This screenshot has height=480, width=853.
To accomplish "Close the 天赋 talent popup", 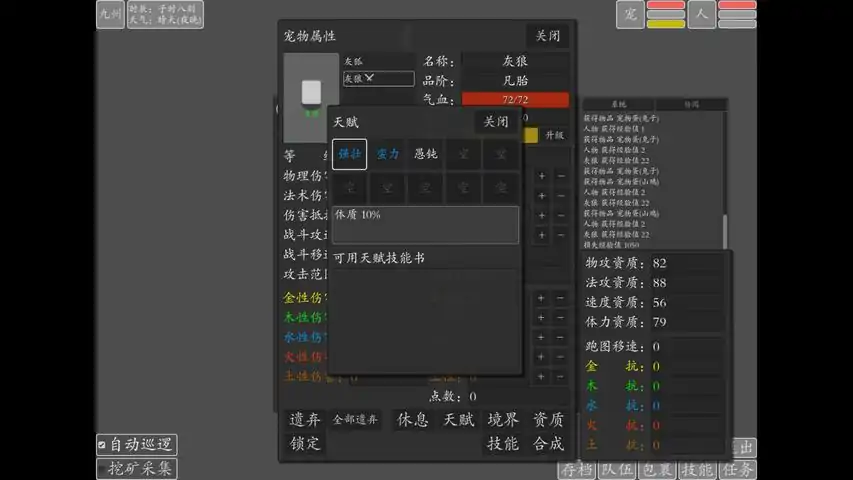I will coord(496,122).
